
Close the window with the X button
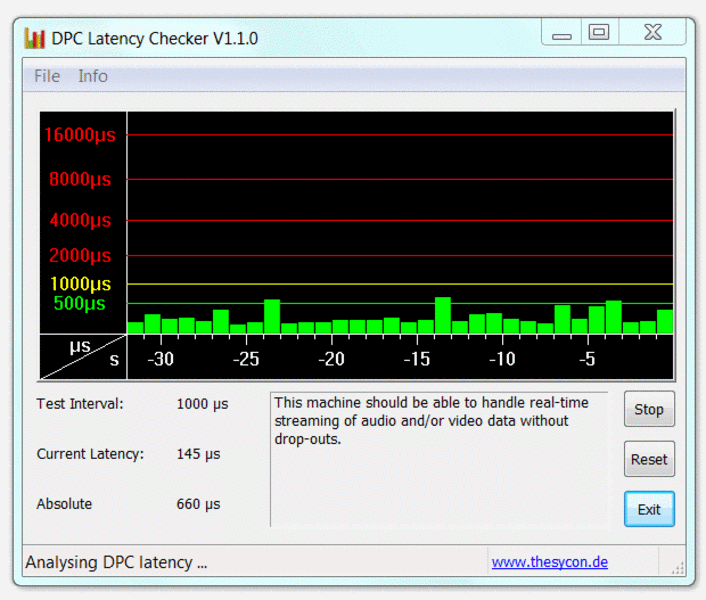tap(652, 33)
